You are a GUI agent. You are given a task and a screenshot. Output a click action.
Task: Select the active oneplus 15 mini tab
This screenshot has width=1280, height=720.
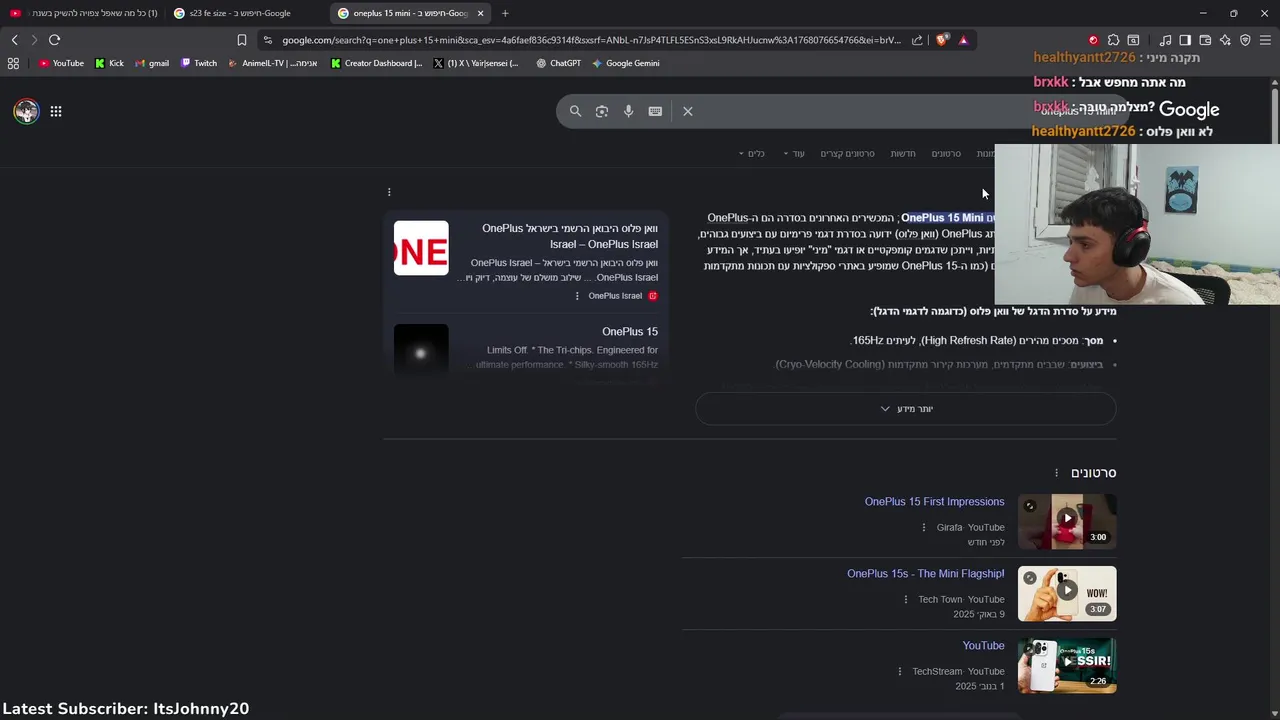coord(410,13)
